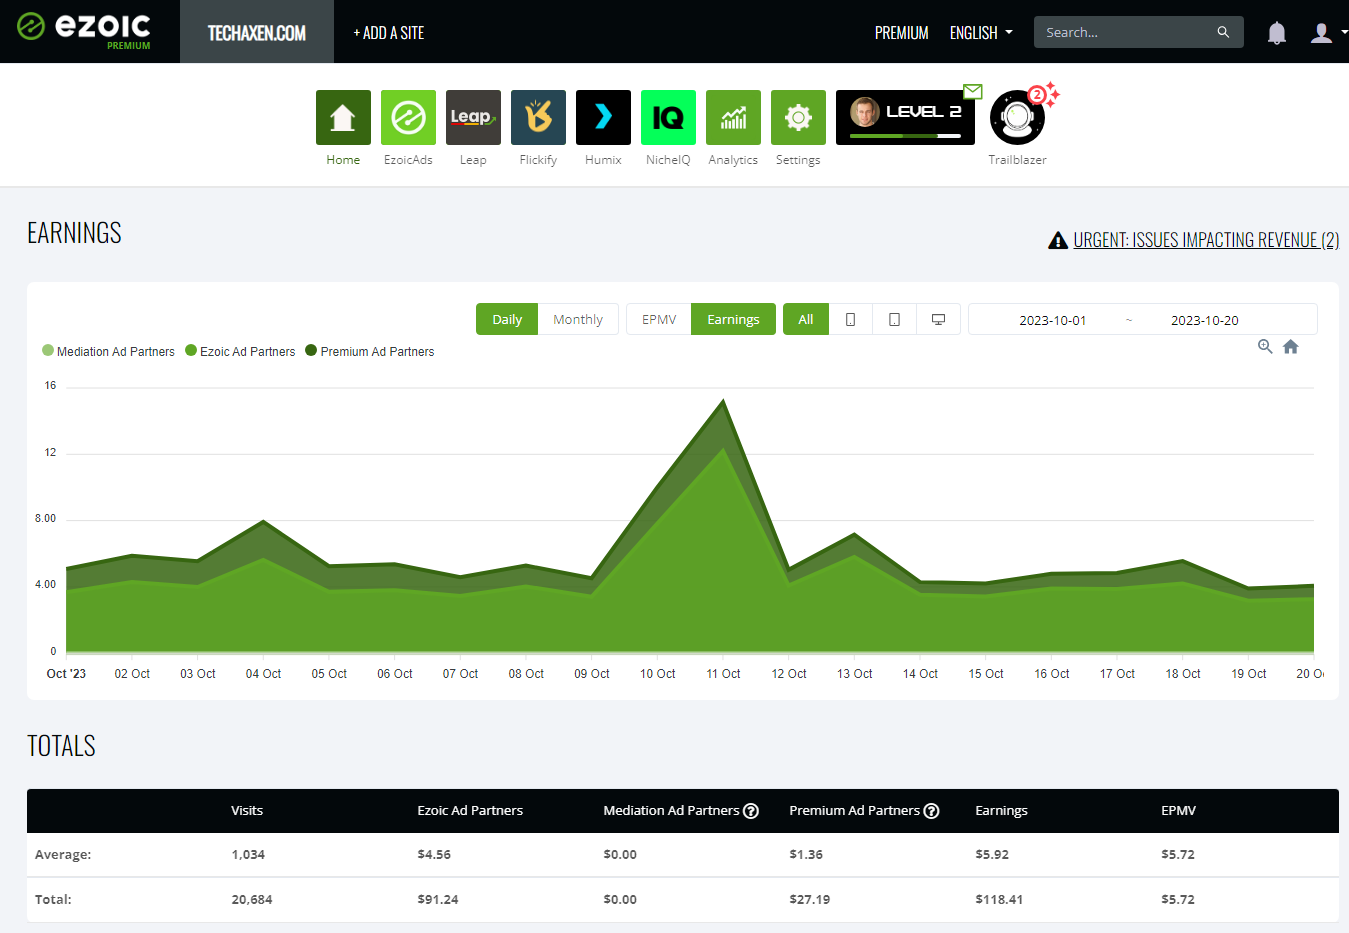This screenshot has width=1349, height=933.
Task: Click the TOTALS section heading
Action: pyautogui.click(x=61, y=746)
